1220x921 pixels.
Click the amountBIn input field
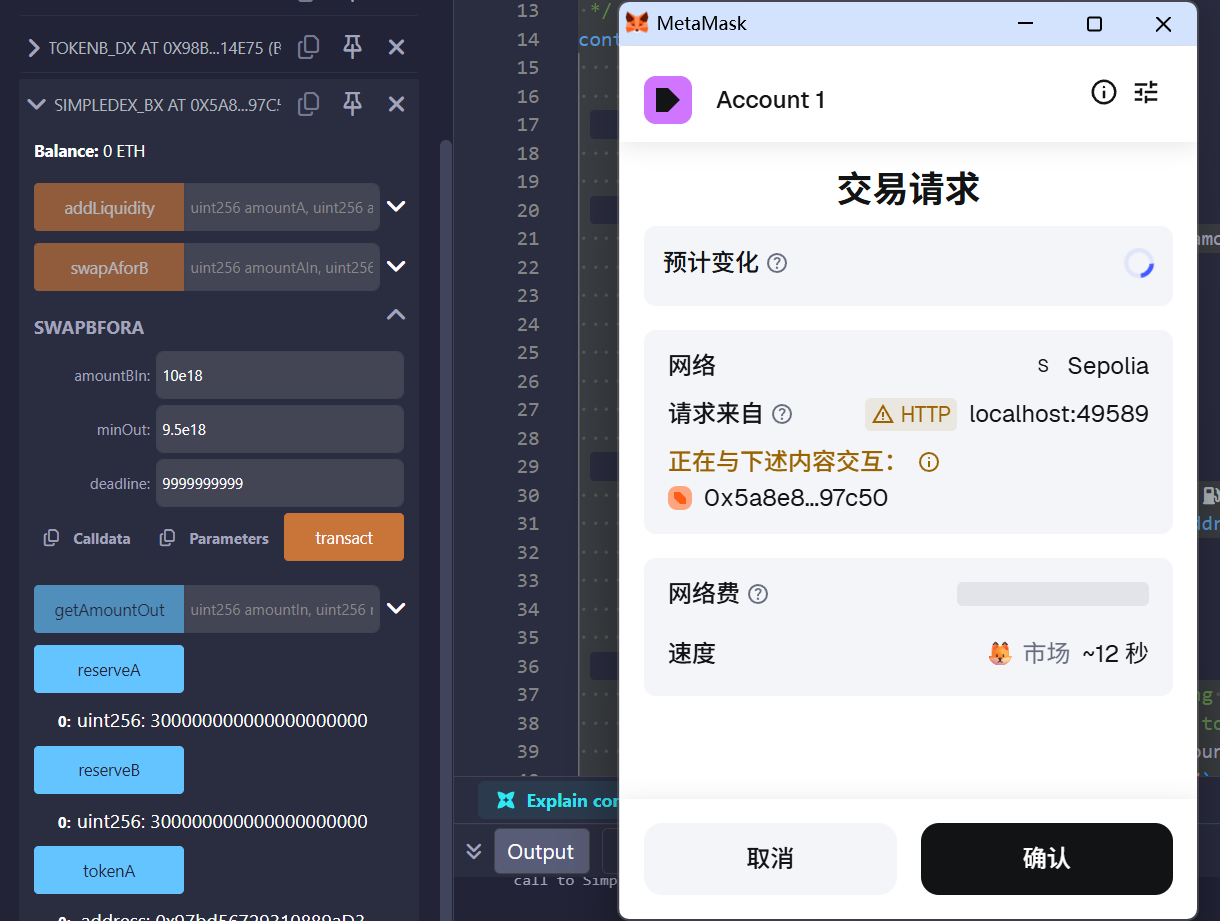tap(279, 376)
